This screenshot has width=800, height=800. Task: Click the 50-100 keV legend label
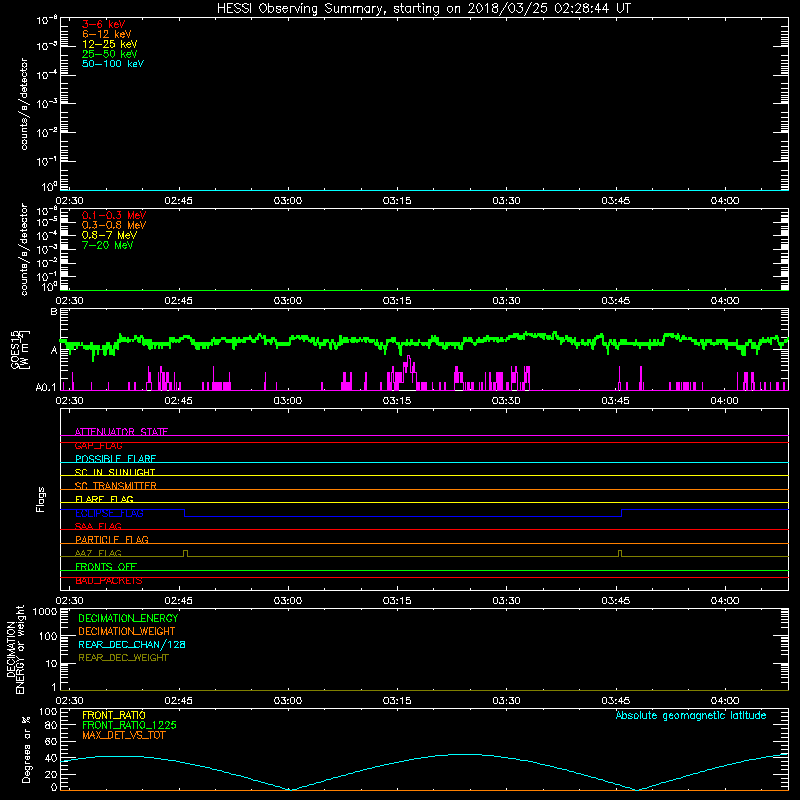113,64
